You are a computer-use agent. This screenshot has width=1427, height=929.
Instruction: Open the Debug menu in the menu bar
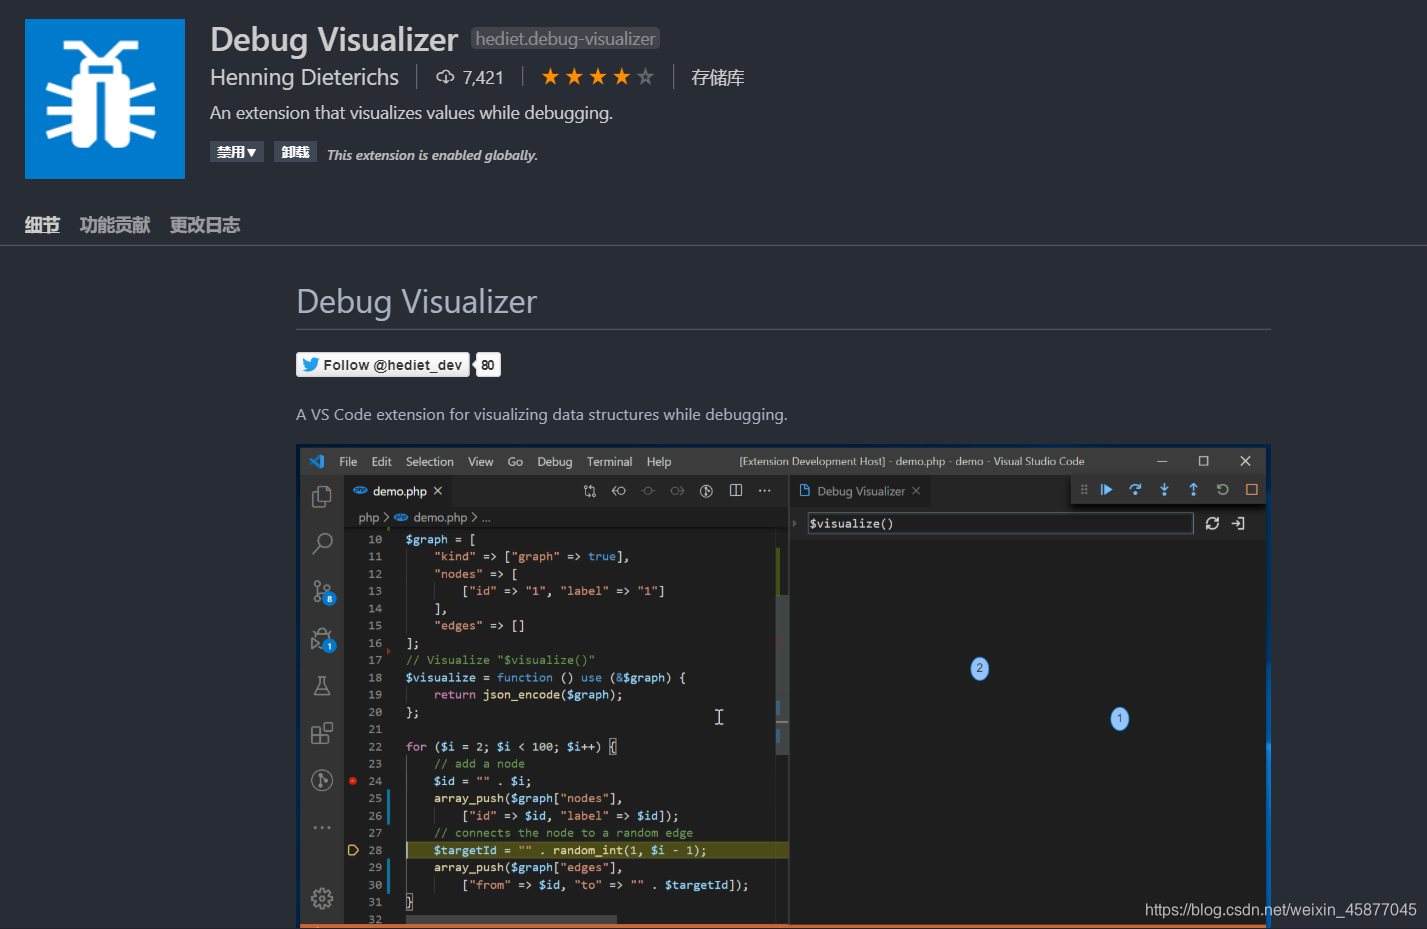point(554,461)
